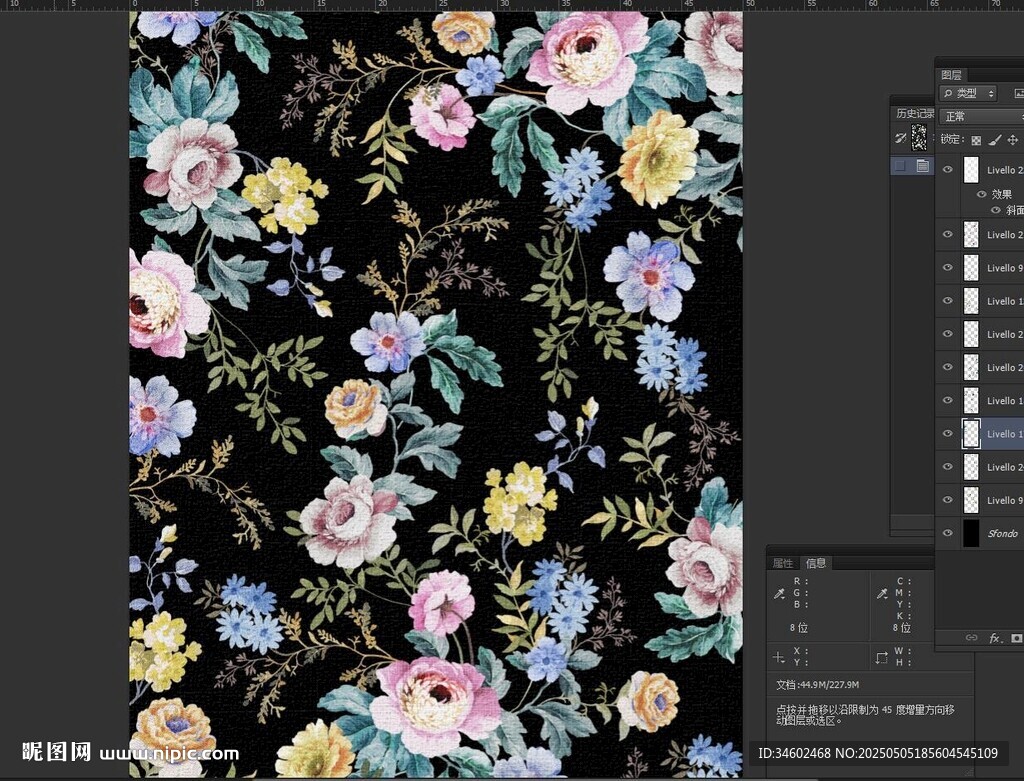Image resolution: width=1024 pixels, height=781 pixels.
Task: Switch to the 历史记录 history tab
Action: (914, 113)
